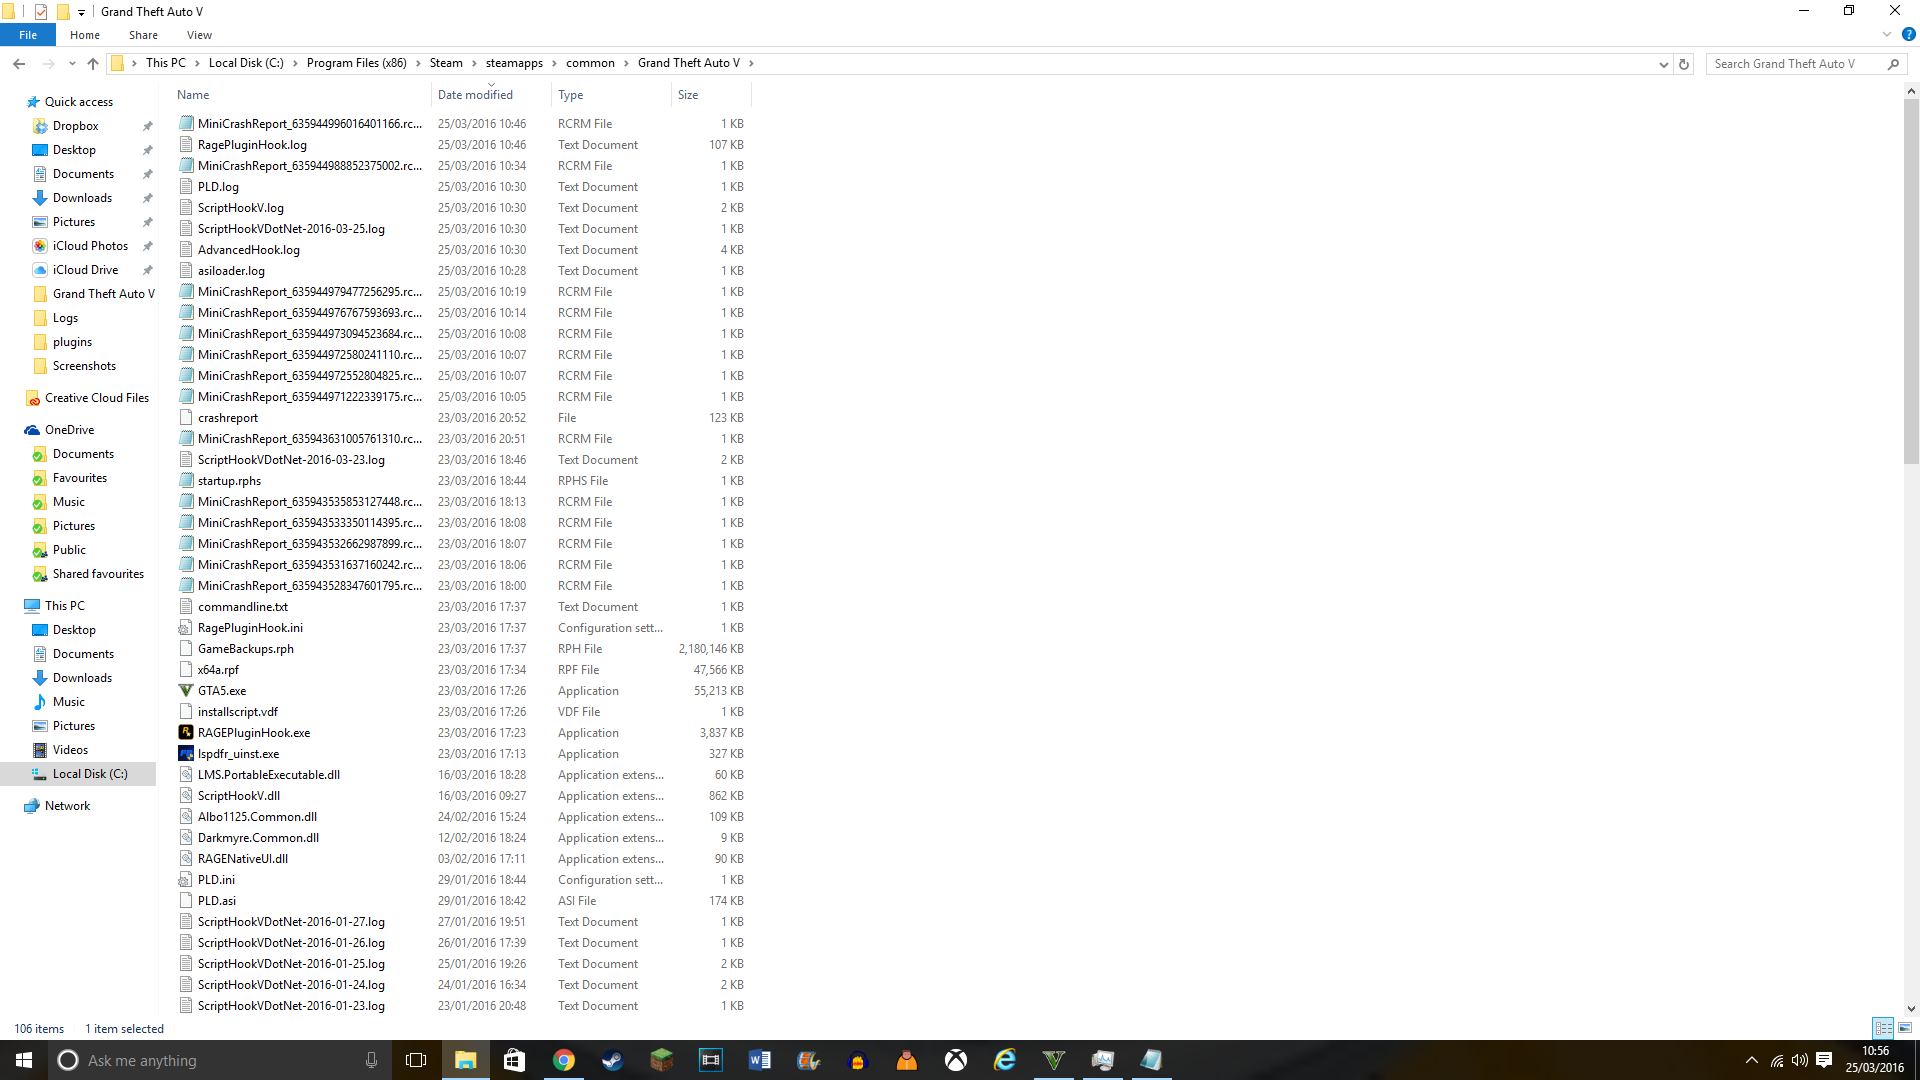The width and height of the screenshot is (1920, 1080).
Task: Click the RAGEPluginHook.exe file icon
Action: [x=186, y=732]
